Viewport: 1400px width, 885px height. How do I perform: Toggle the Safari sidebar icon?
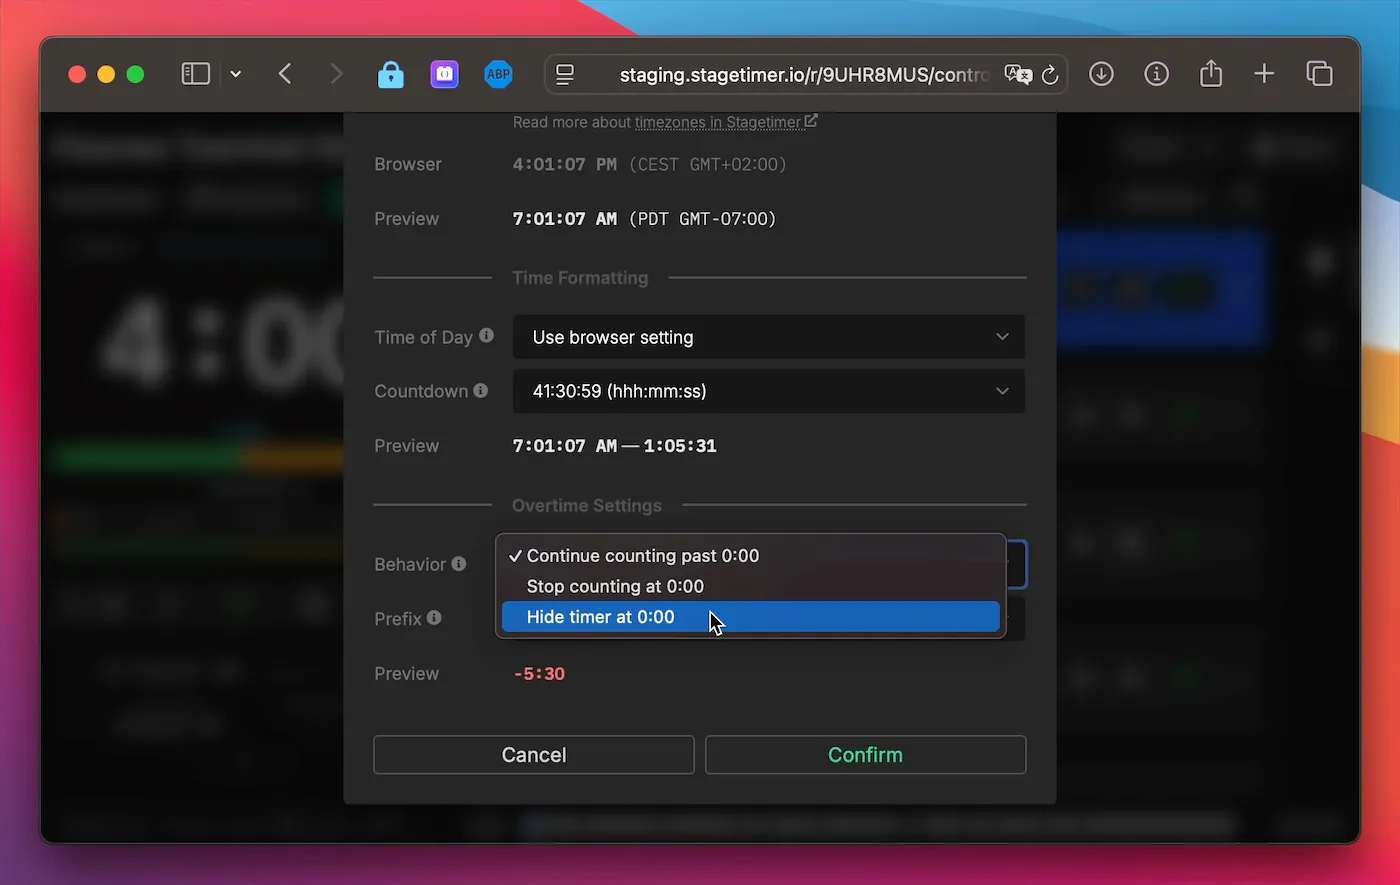[195, 73]
